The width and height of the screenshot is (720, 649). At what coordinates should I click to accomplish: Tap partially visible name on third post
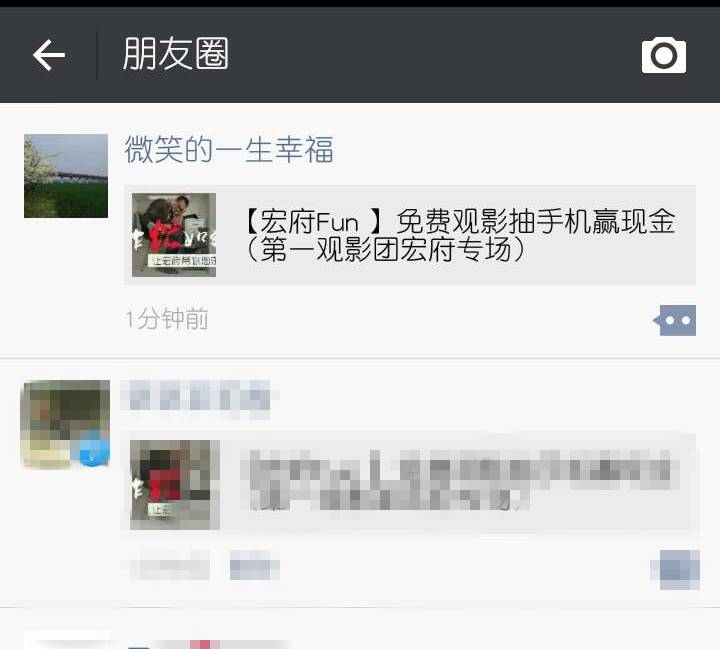207,644
